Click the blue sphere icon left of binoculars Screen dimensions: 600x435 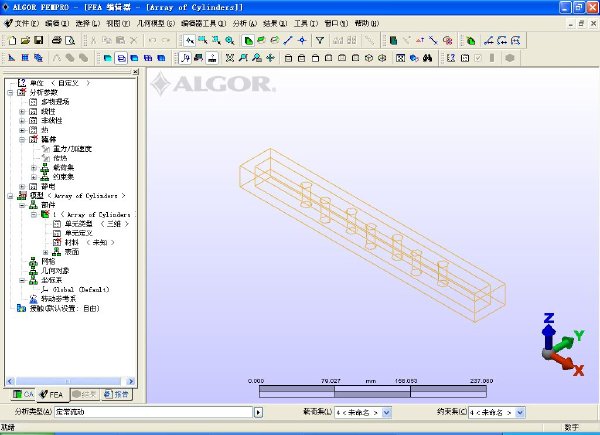[414, 58]
